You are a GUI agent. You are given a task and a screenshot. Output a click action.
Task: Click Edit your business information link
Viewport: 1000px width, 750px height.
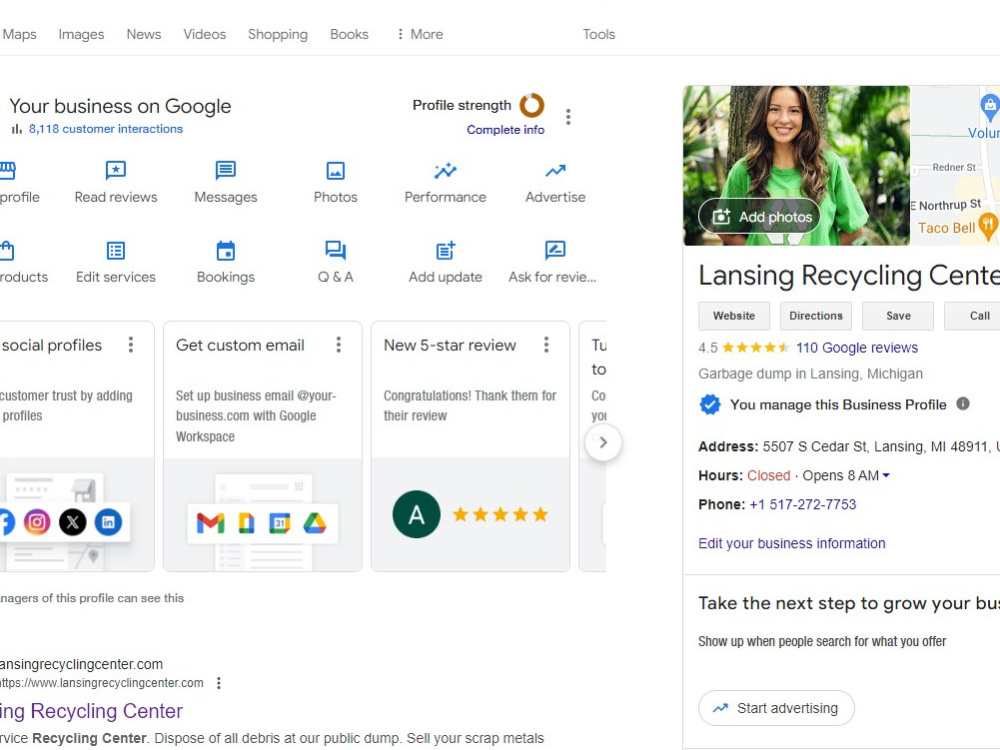click(x=791, y=543)
